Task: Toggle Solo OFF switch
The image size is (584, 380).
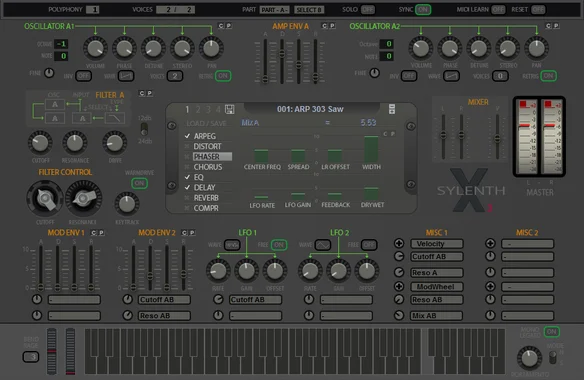Action: tap(368, 9)
